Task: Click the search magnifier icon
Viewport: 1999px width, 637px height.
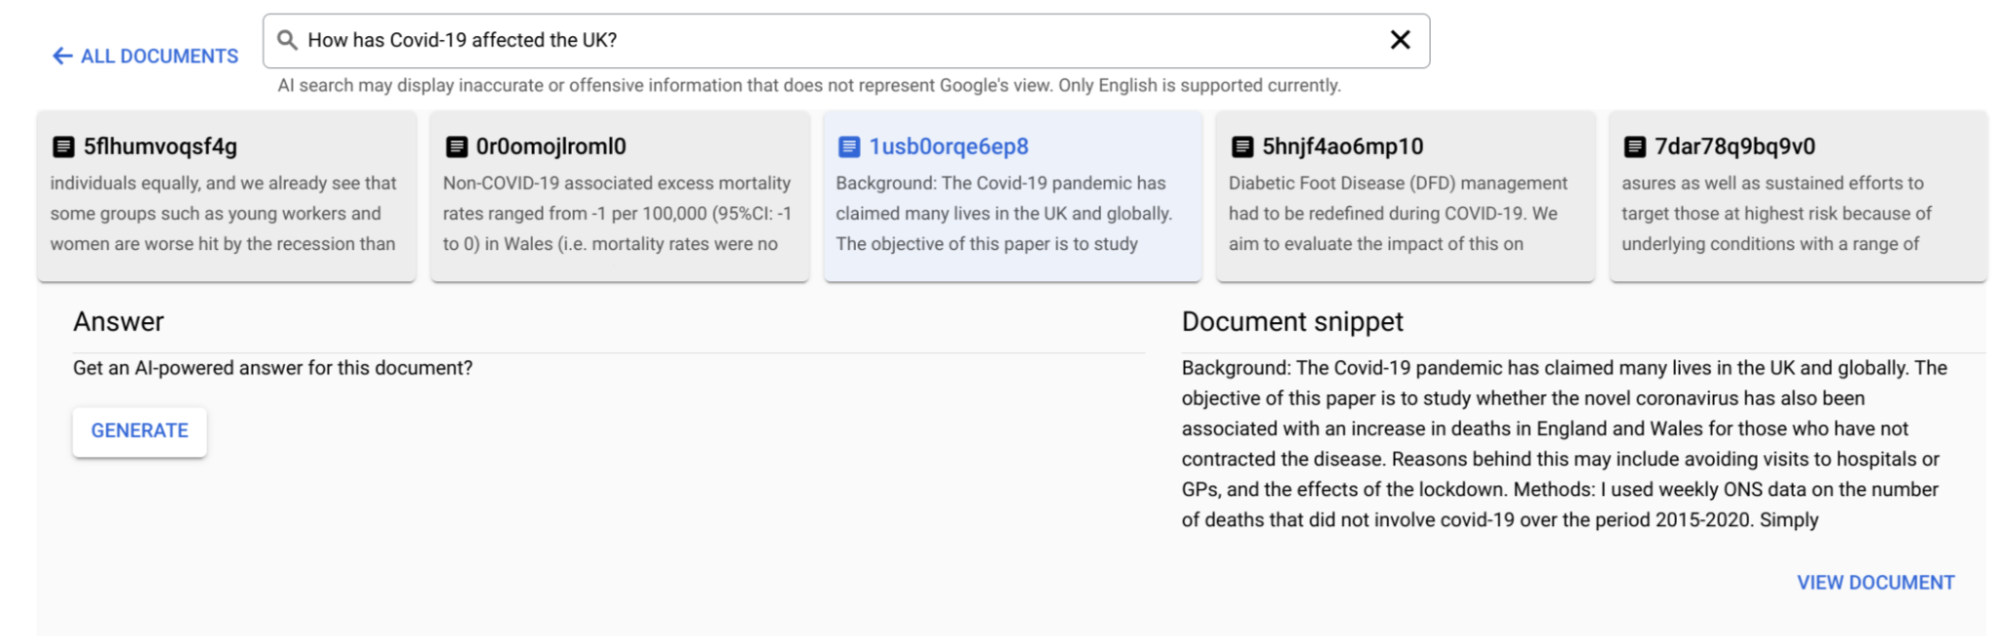Action: pyautogui.click(x=287, y=40)
